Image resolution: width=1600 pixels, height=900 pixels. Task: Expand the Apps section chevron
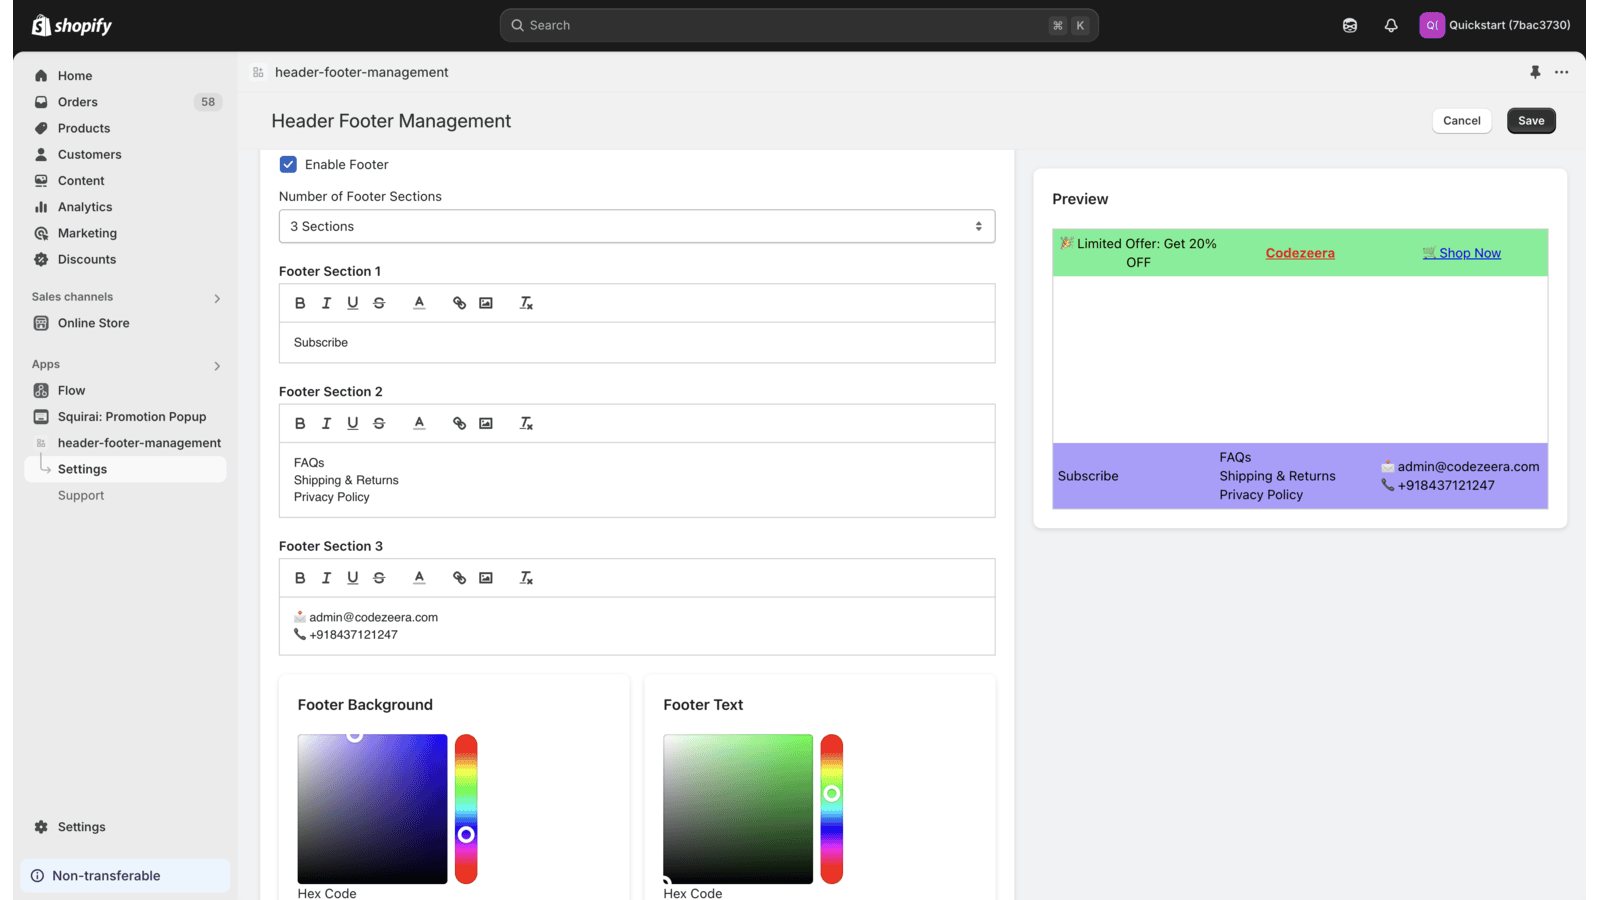(217, 366)
